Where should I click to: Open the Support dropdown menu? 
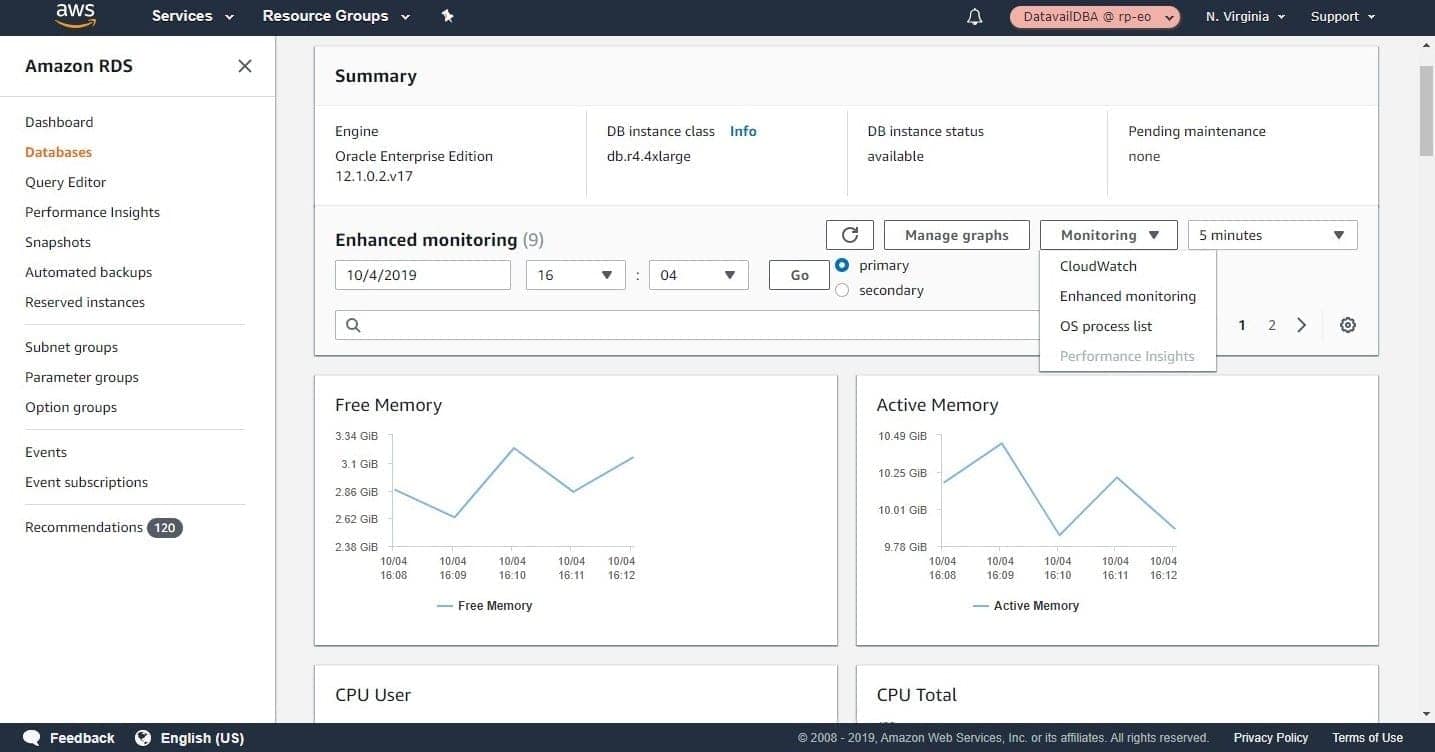click(x=1343, y=17)
